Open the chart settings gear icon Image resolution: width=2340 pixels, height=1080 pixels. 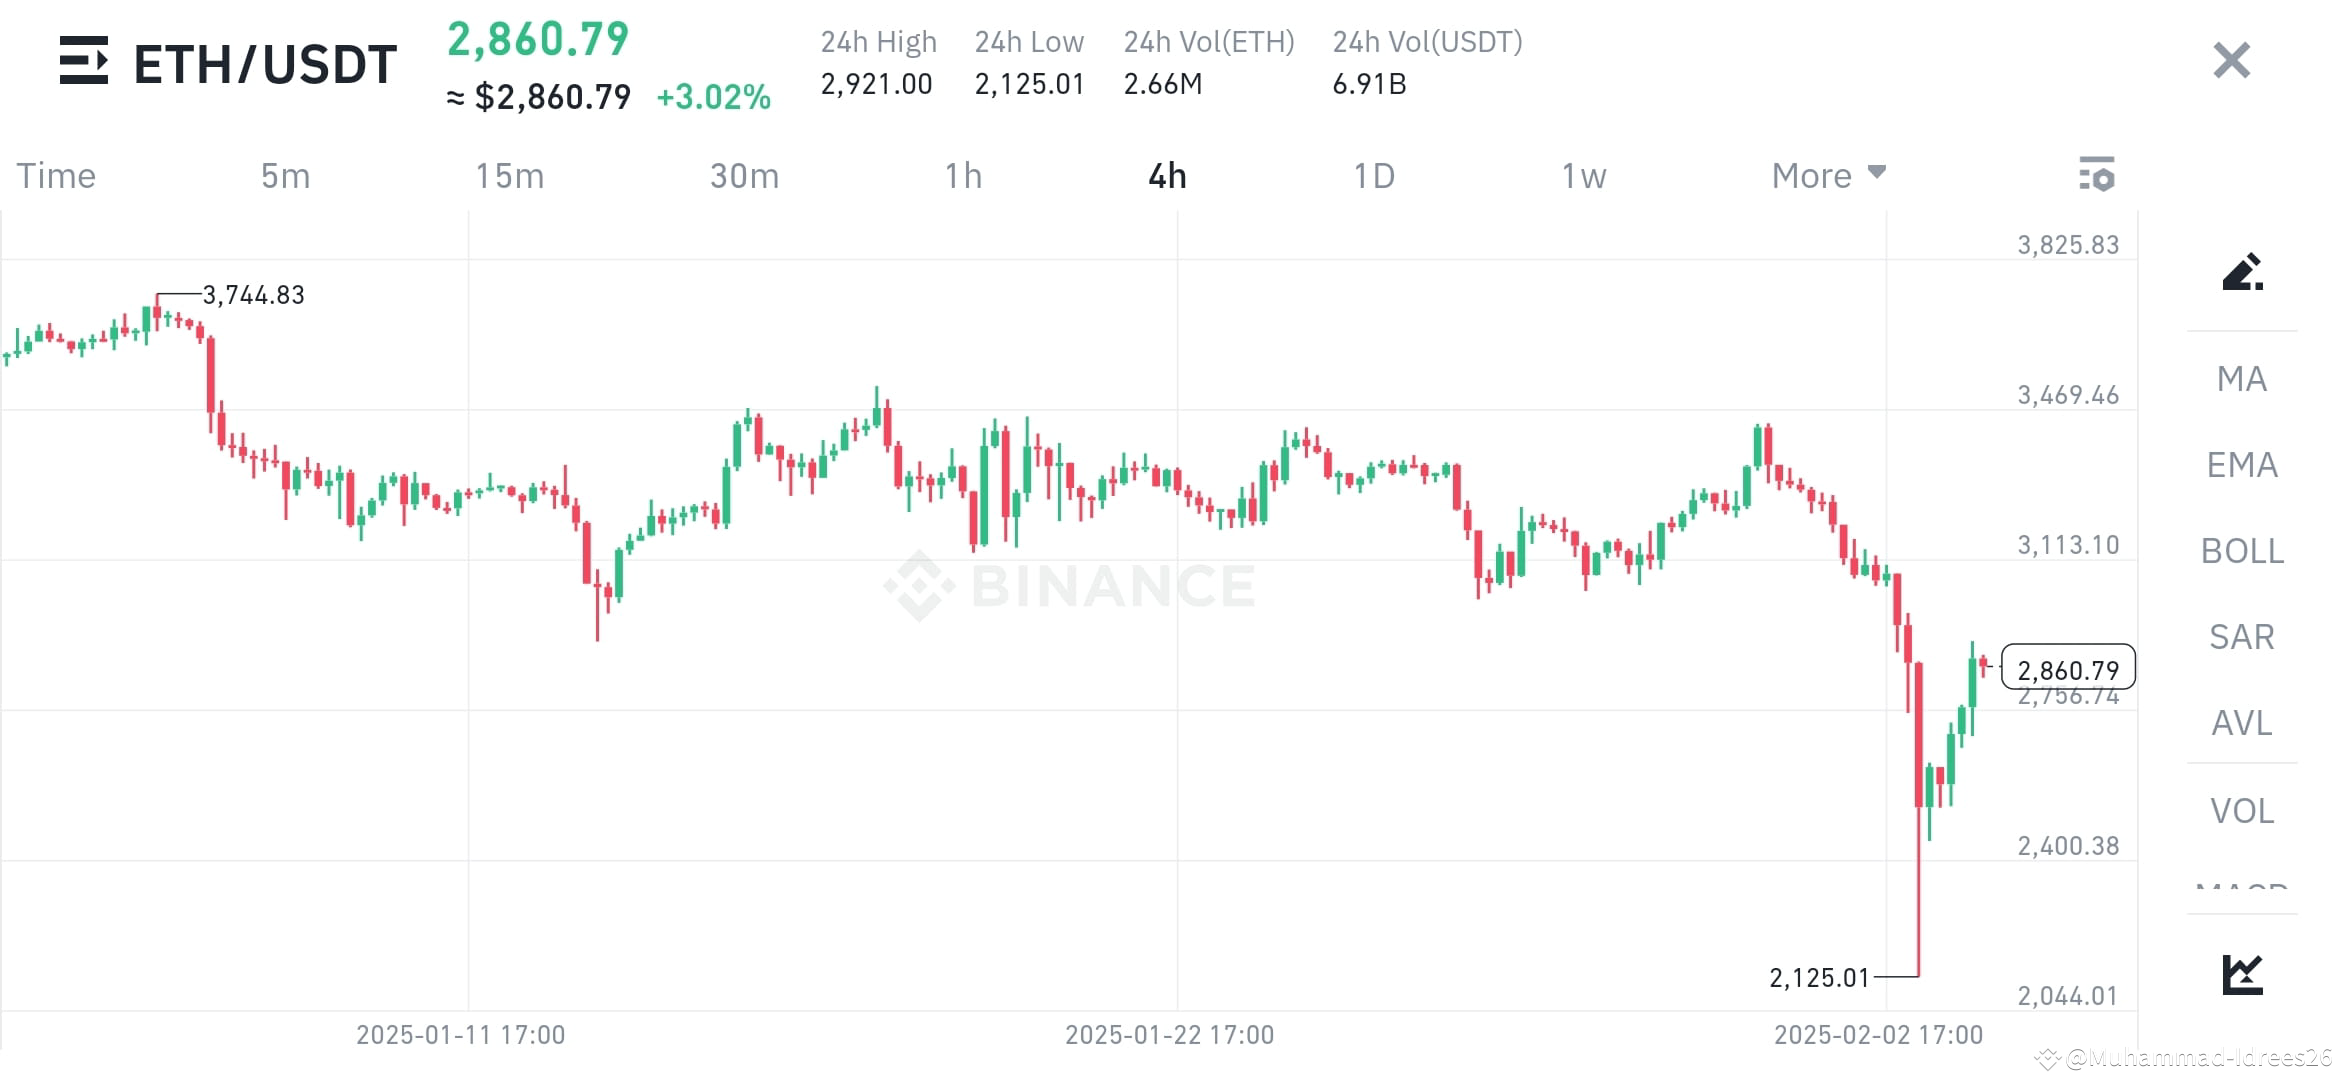tap(2099, 175)
